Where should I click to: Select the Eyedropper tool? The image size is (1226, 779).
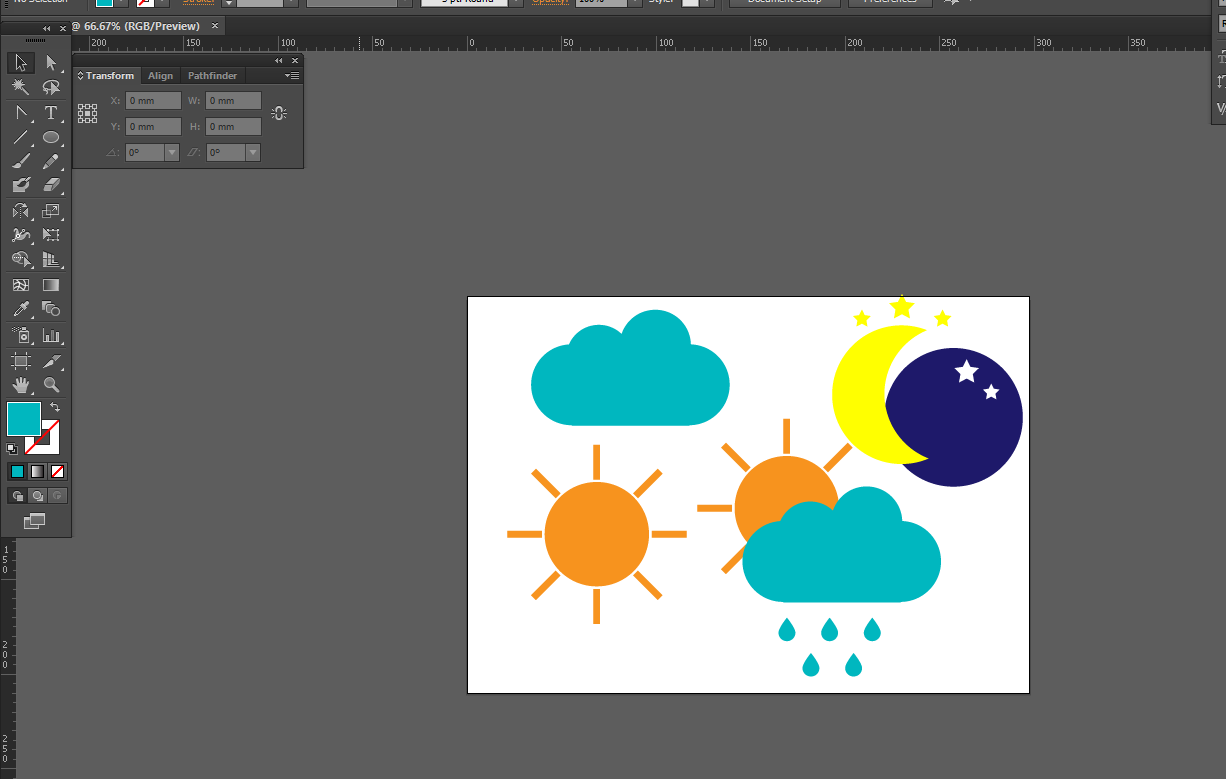[x=21, y=309]
